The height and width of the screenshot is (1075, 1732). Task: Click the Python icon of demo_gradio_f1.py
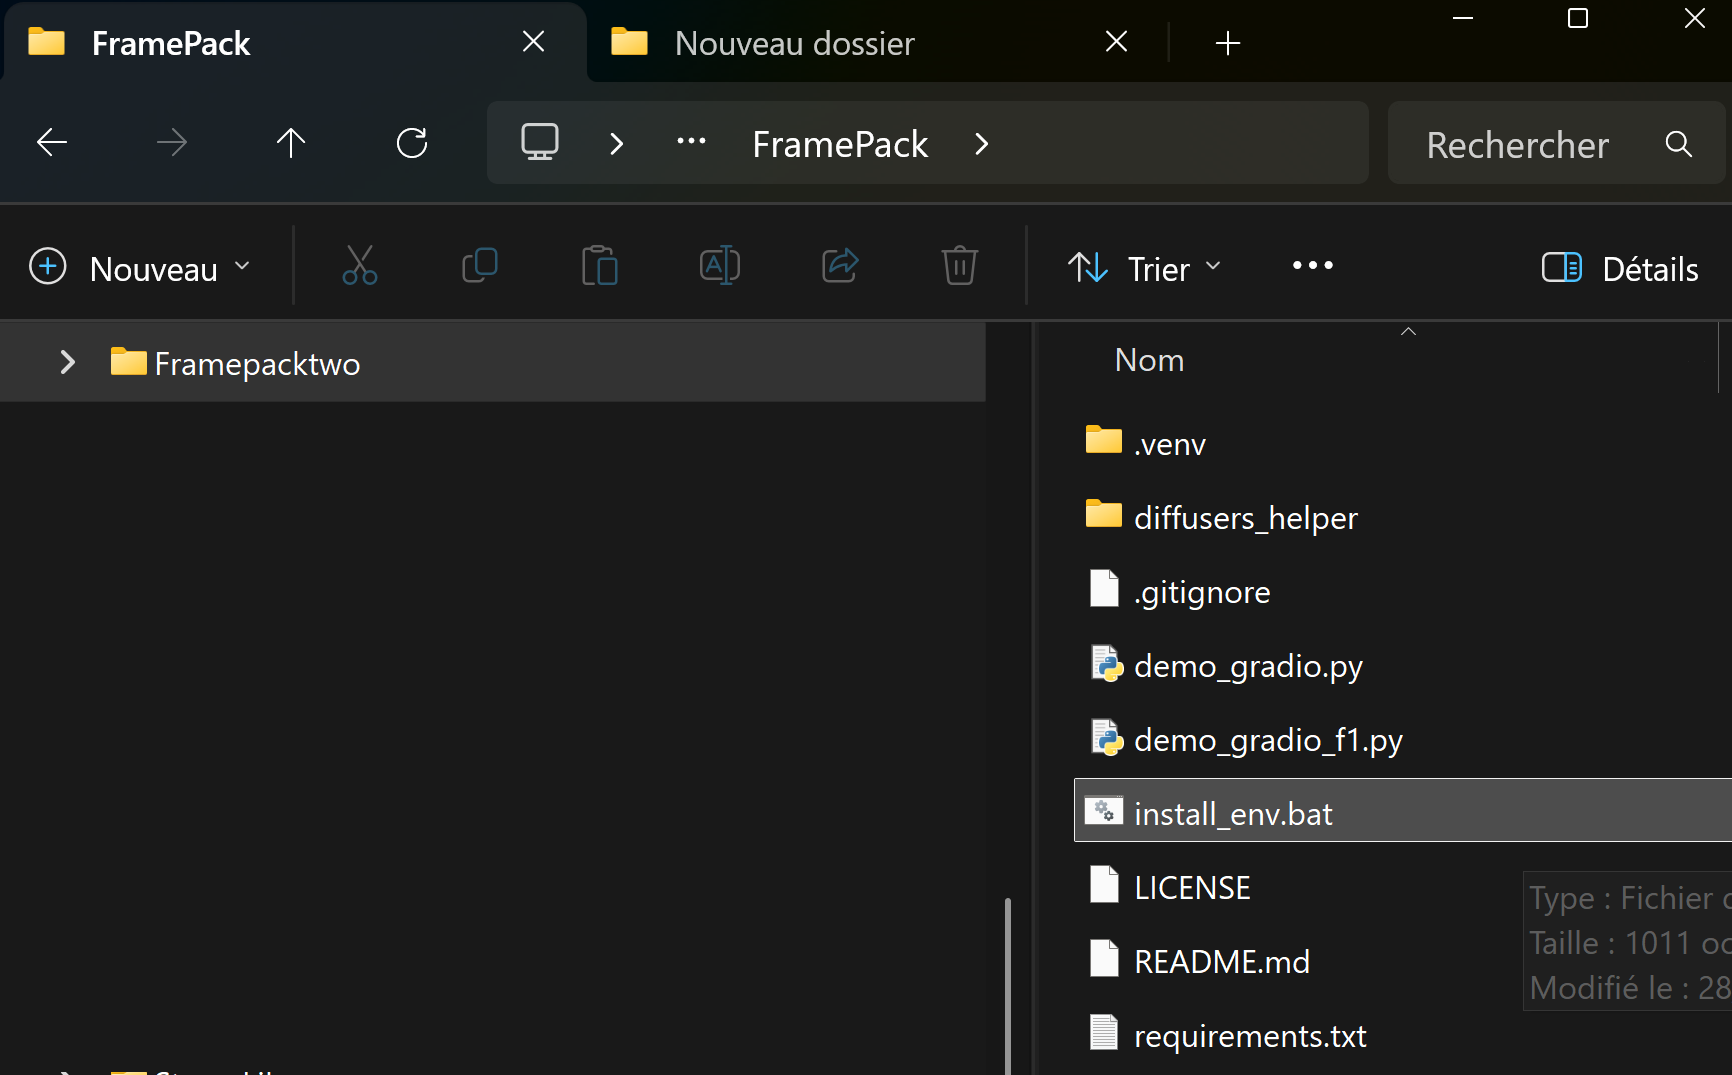tap(1106, 738)
